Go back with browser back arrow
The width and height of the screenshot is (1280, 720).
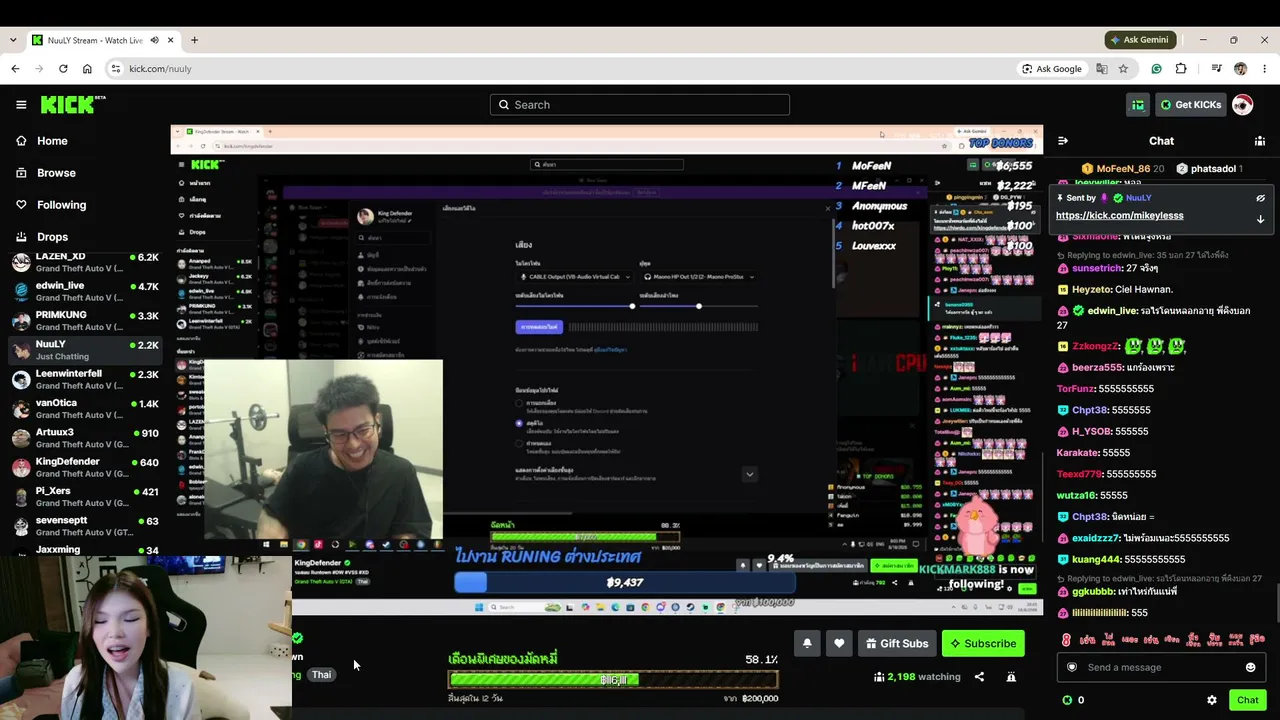click(x=15, y=69)
